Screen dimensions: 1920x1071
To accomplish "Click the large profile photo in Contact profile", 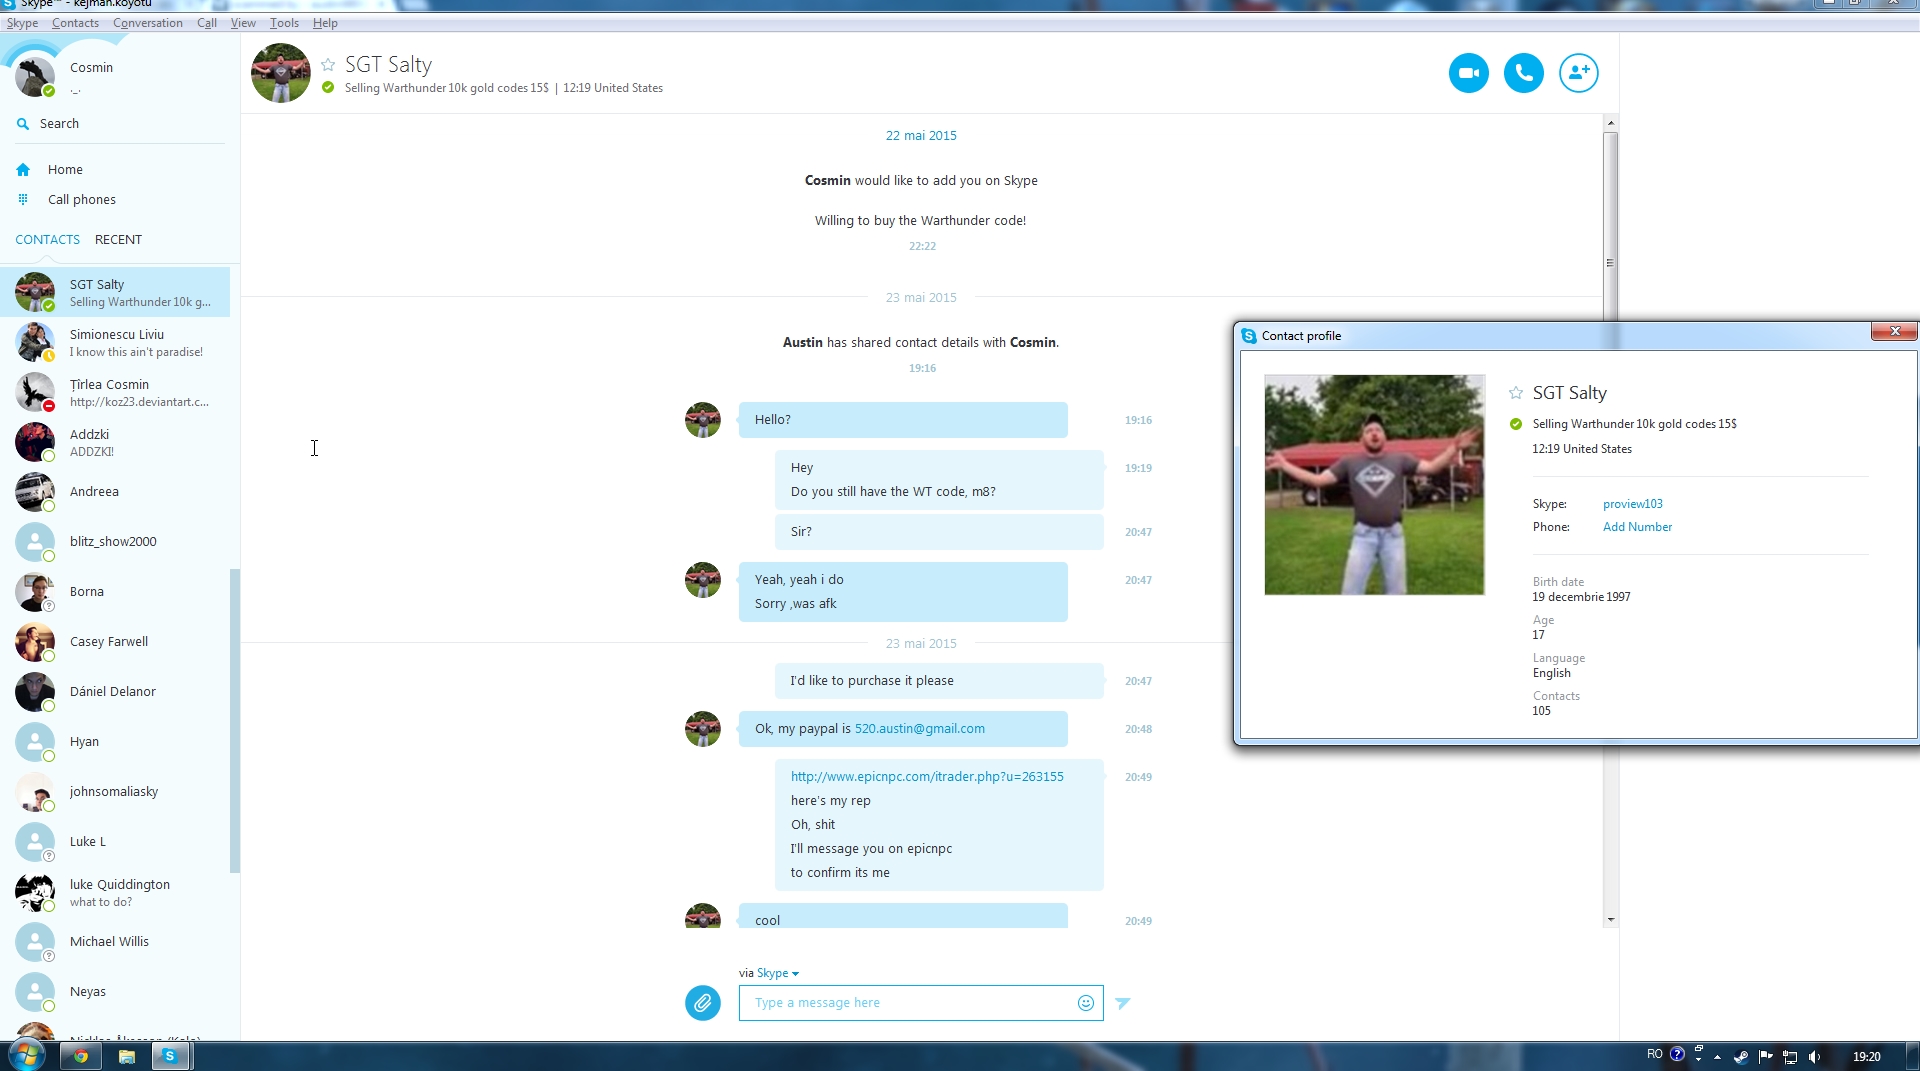I will [x=1374, y=485].
